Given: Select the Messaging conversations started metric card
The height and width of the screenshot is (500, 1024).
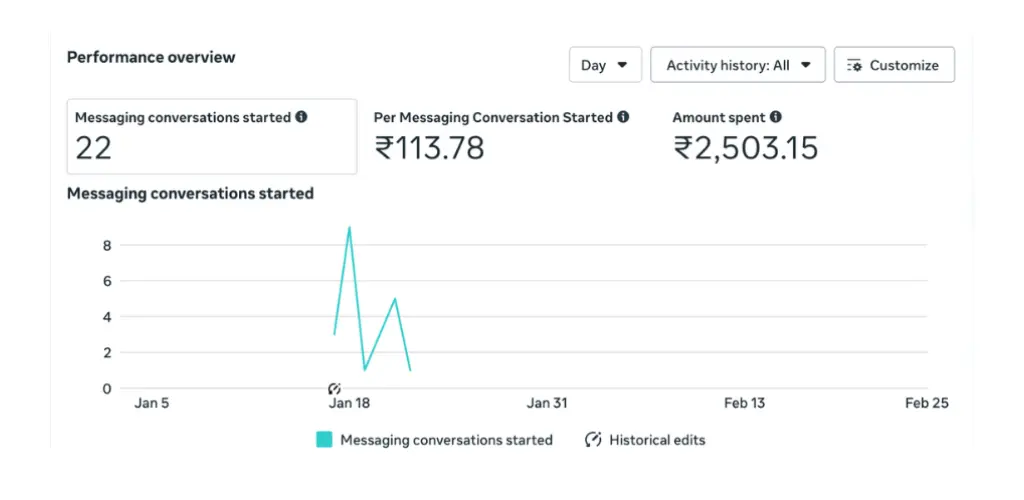Looking at the screenshot, I should 211,137.
